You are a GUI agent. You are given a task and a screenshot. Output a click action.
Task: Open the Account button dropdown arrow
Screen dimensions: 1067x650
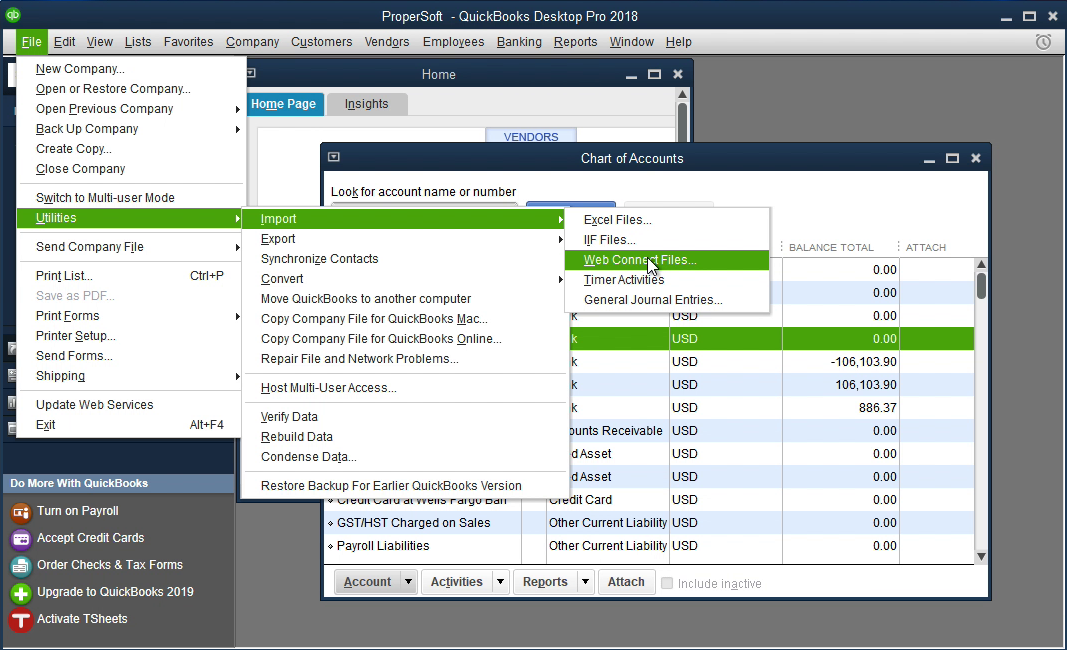[408, 582]
